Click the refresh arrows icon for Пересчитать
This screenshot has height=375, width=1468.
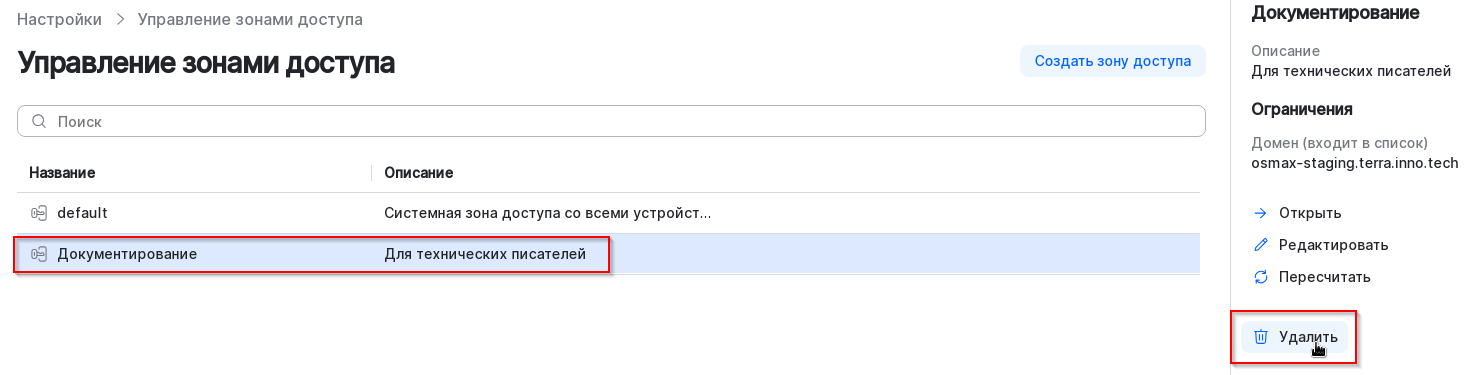click(1261, 277)
